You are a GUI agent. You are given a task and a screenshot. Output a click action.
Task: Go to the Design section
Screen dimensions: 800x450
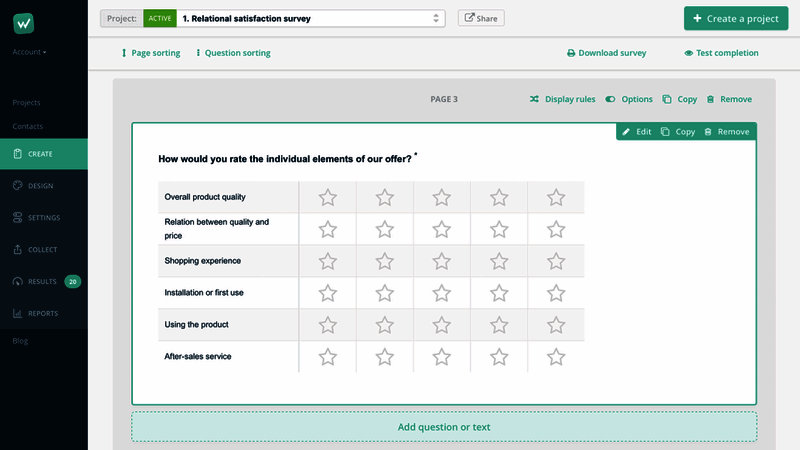(40, 186)
